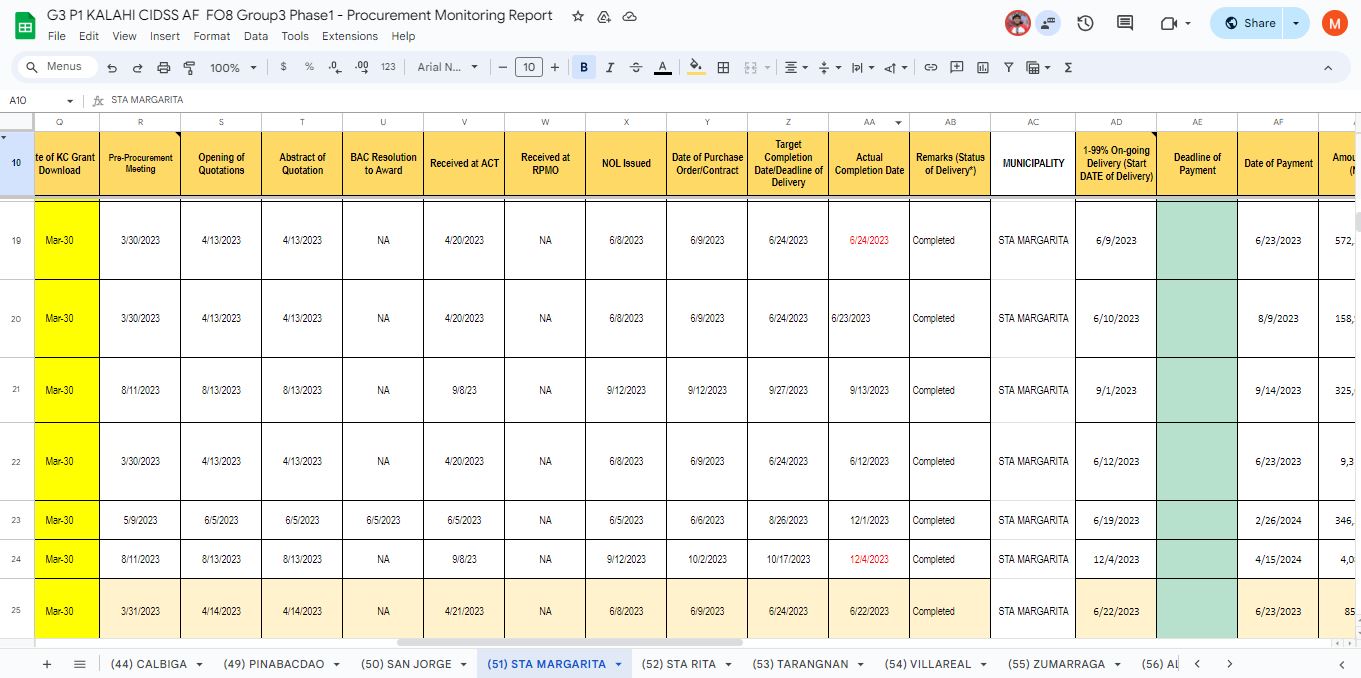This screenshot has height=678, width=1361.
Task: Star the document with the star icon
Action: (x=578, y=16)
